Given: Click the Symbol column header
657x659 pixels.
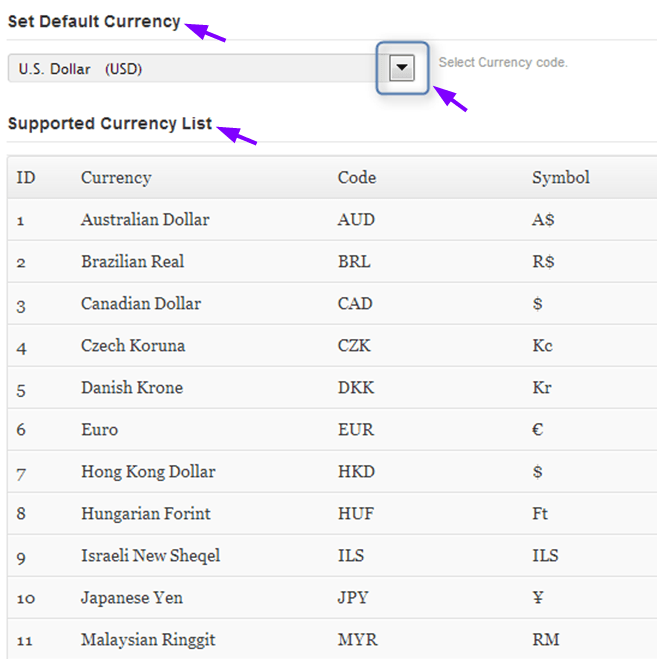Looking at the screenshot, I should pos(561,178).
